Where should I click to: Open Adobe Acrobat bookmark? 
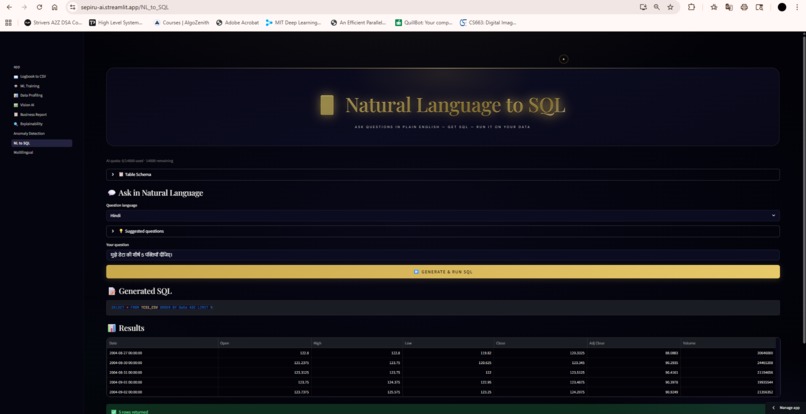click(x=237, y=23)
